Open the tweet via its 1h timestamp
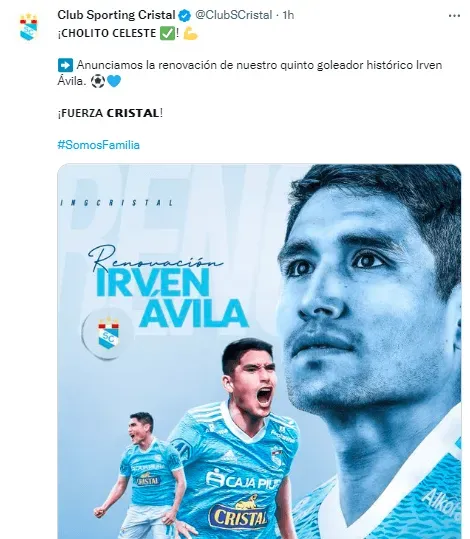This screenshot has height=539, width=470. pyautogui.click(x=288, y=15)
